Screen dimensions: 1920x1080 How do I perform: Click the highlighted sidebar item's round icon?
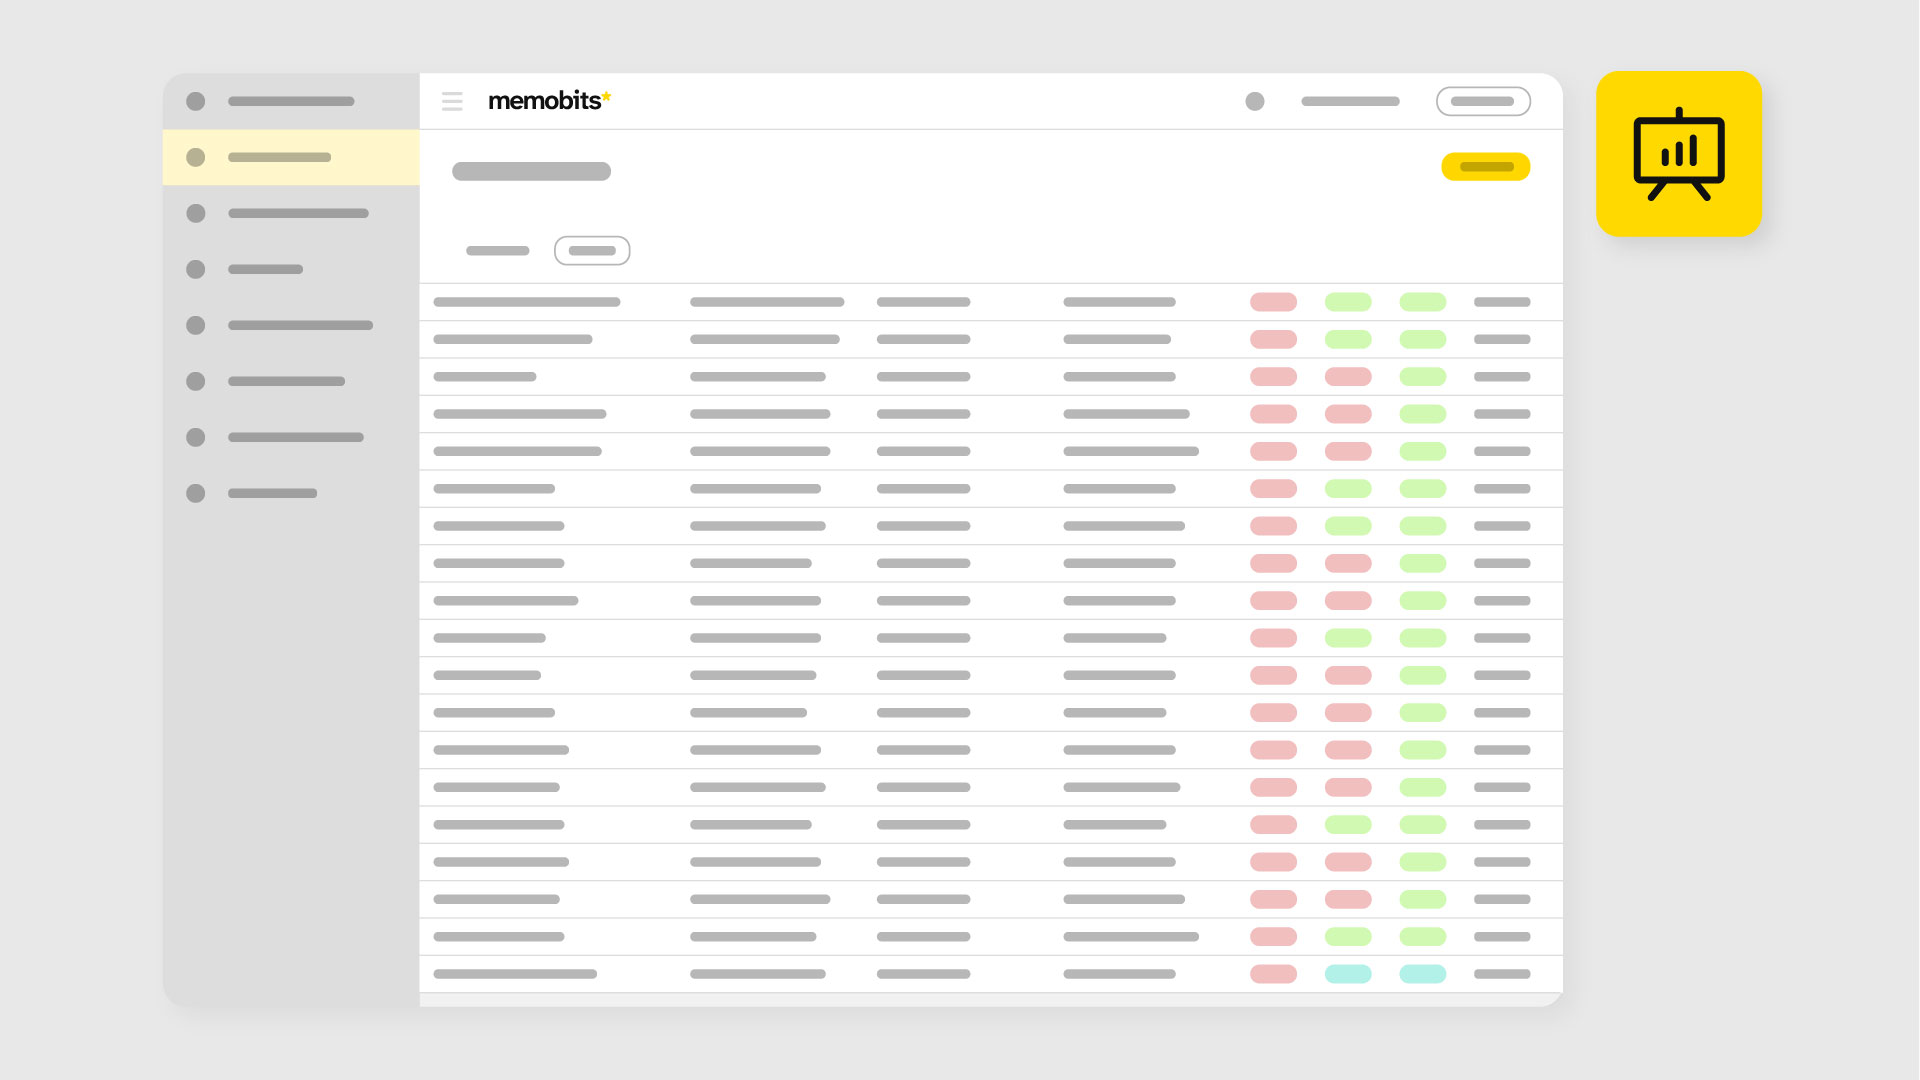click(x=196, y=157)
